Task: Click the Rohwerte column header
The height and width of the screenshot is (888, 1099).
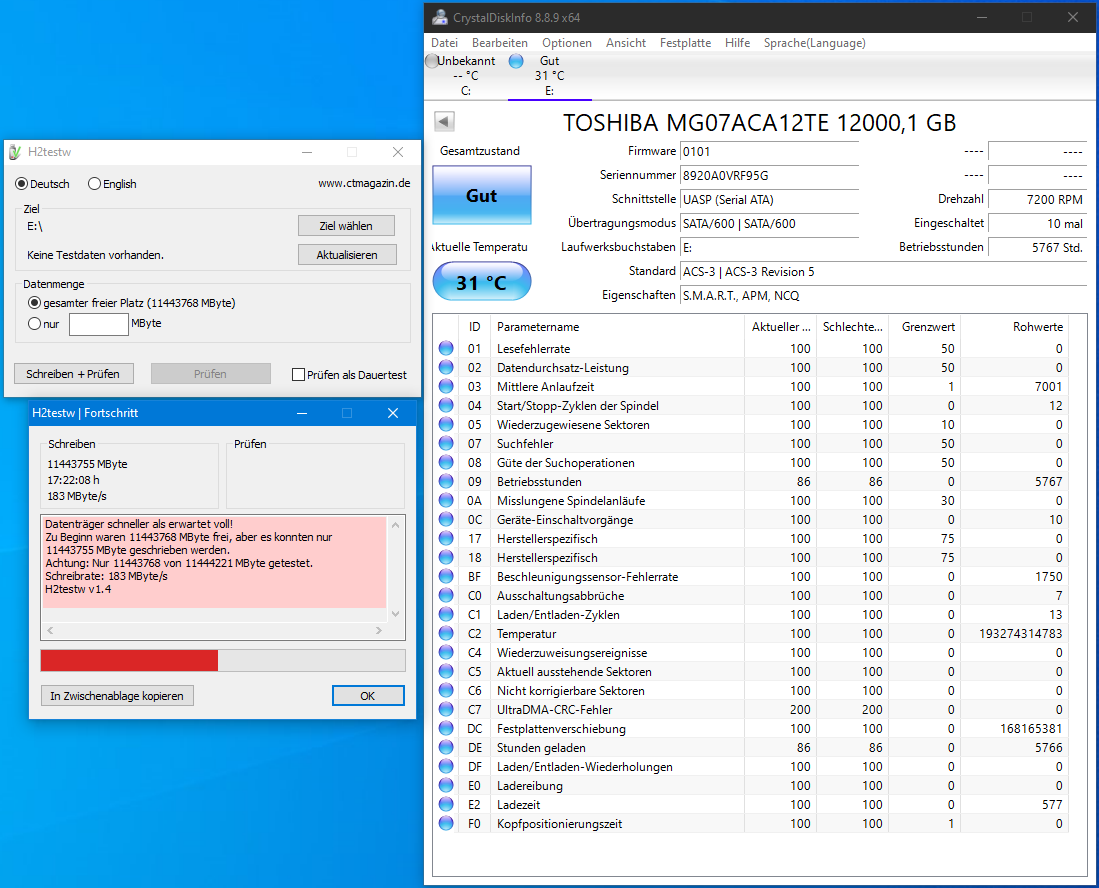Action: coord(1013,327)
